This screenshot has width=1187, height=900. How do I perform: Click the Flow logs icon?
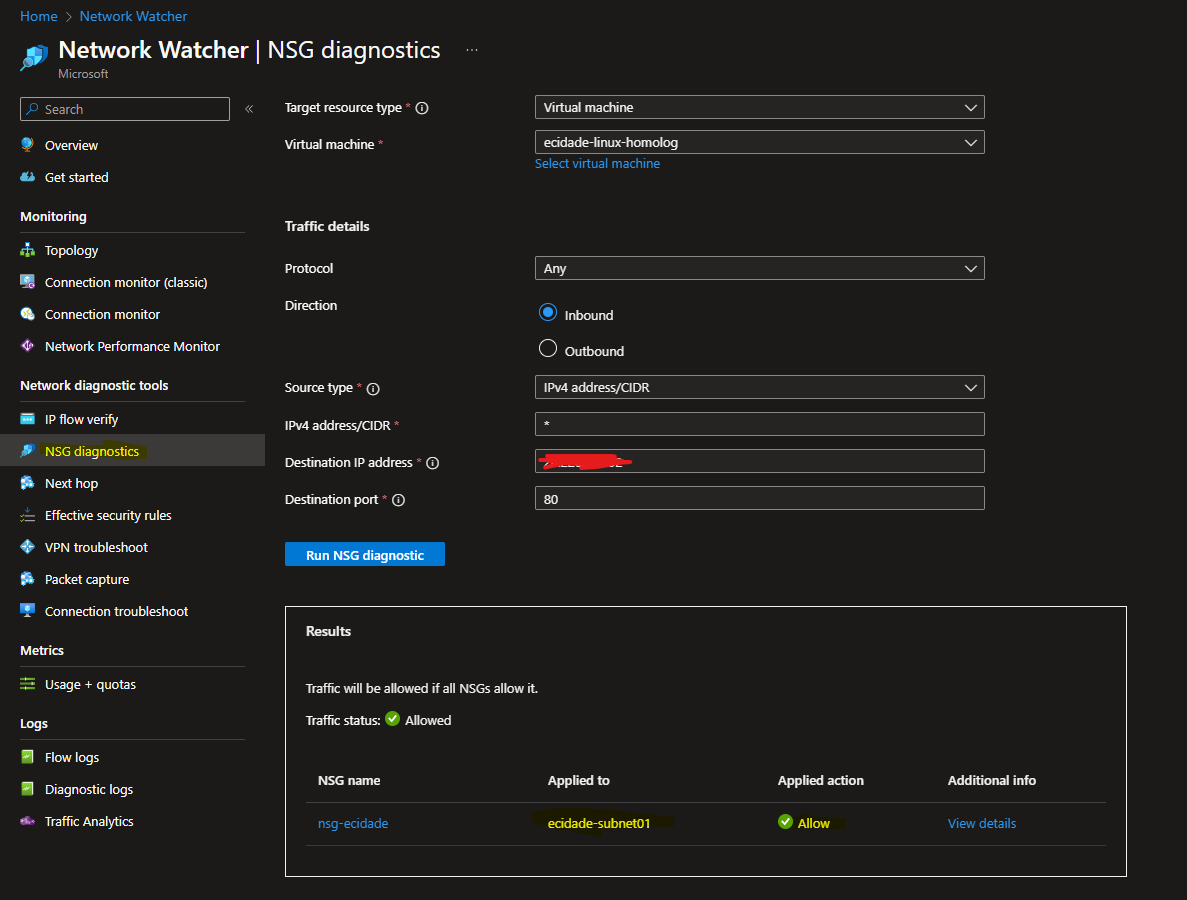[27, 756]
